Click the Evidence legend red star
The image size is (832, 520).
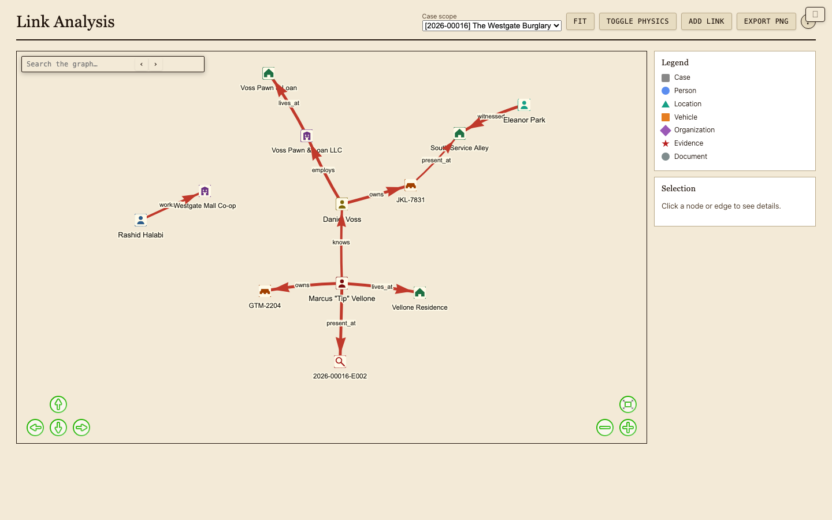coord(665,143)
